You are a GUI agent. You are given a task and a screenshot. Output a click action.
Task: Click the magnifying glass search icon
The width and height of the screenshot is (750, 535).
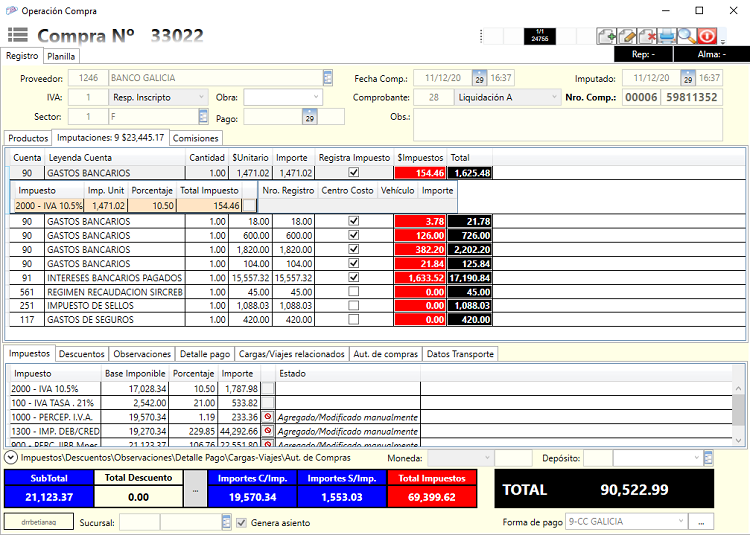point(687,36)
